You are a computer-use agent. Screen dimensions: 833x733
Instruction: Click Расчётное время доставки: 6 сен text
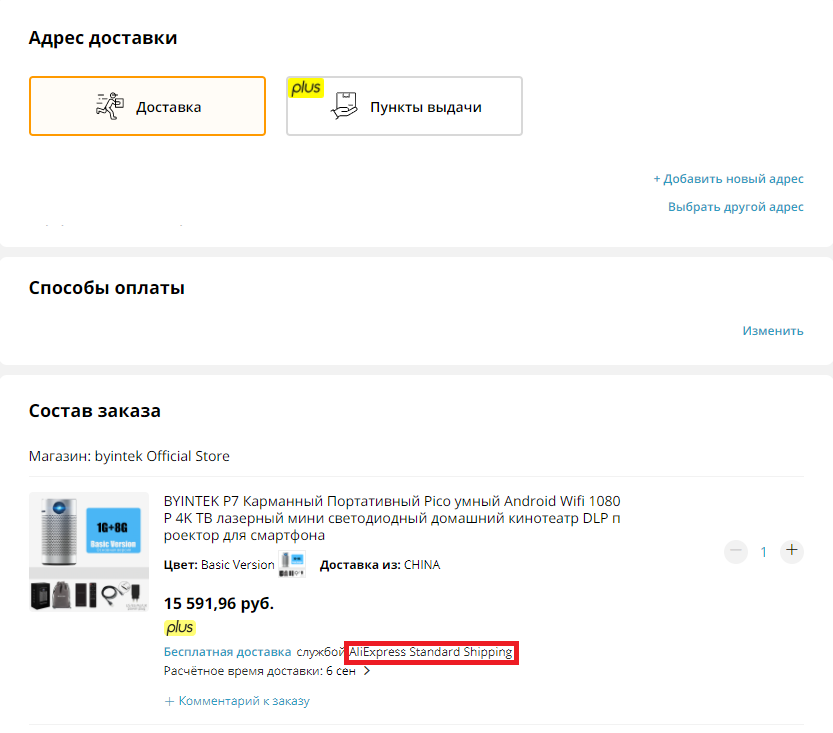(259, 671)
